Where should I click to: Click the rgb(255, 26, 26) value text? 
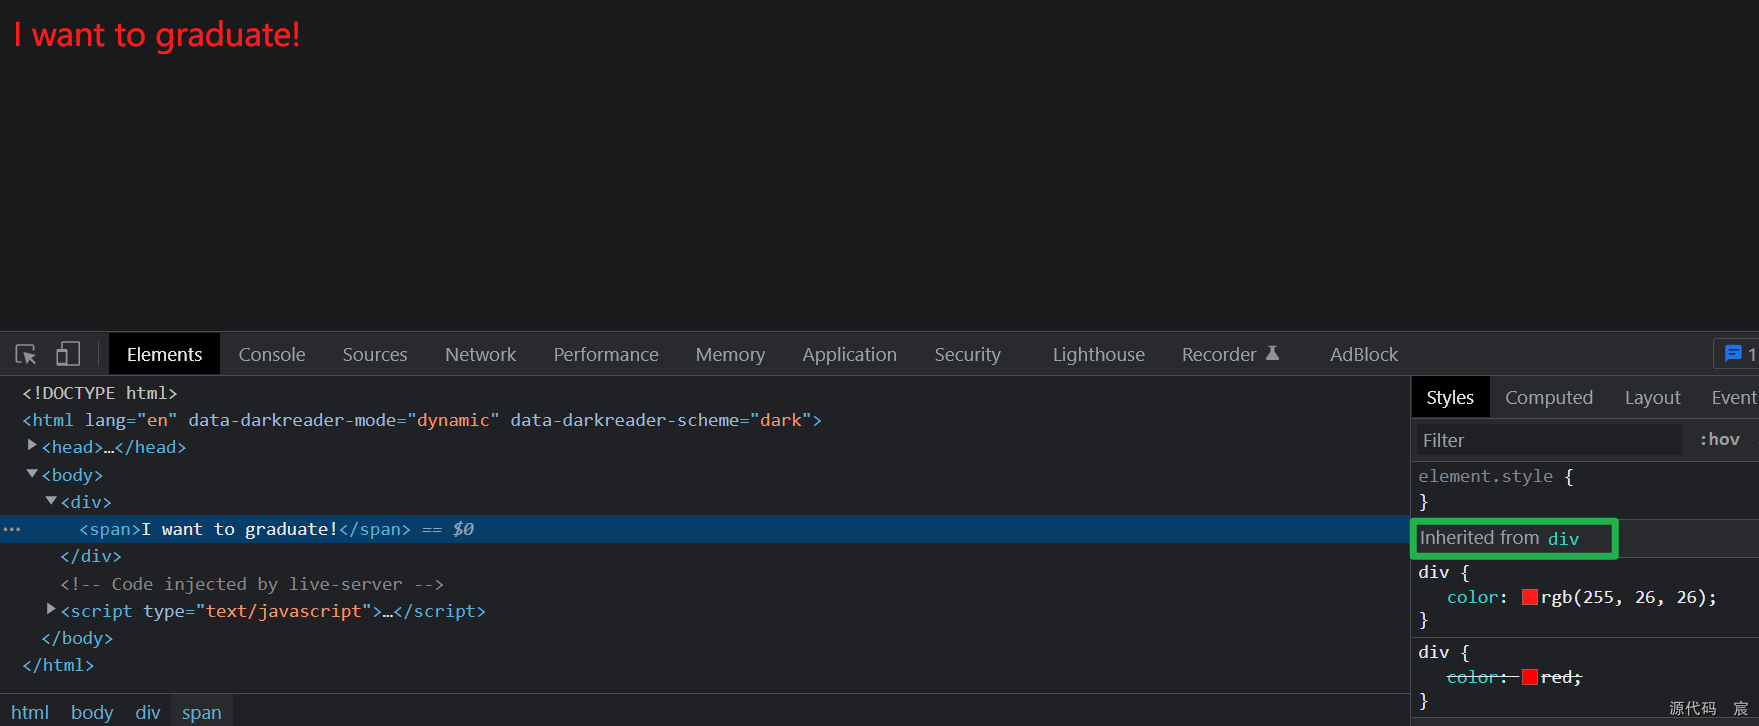1623,597
